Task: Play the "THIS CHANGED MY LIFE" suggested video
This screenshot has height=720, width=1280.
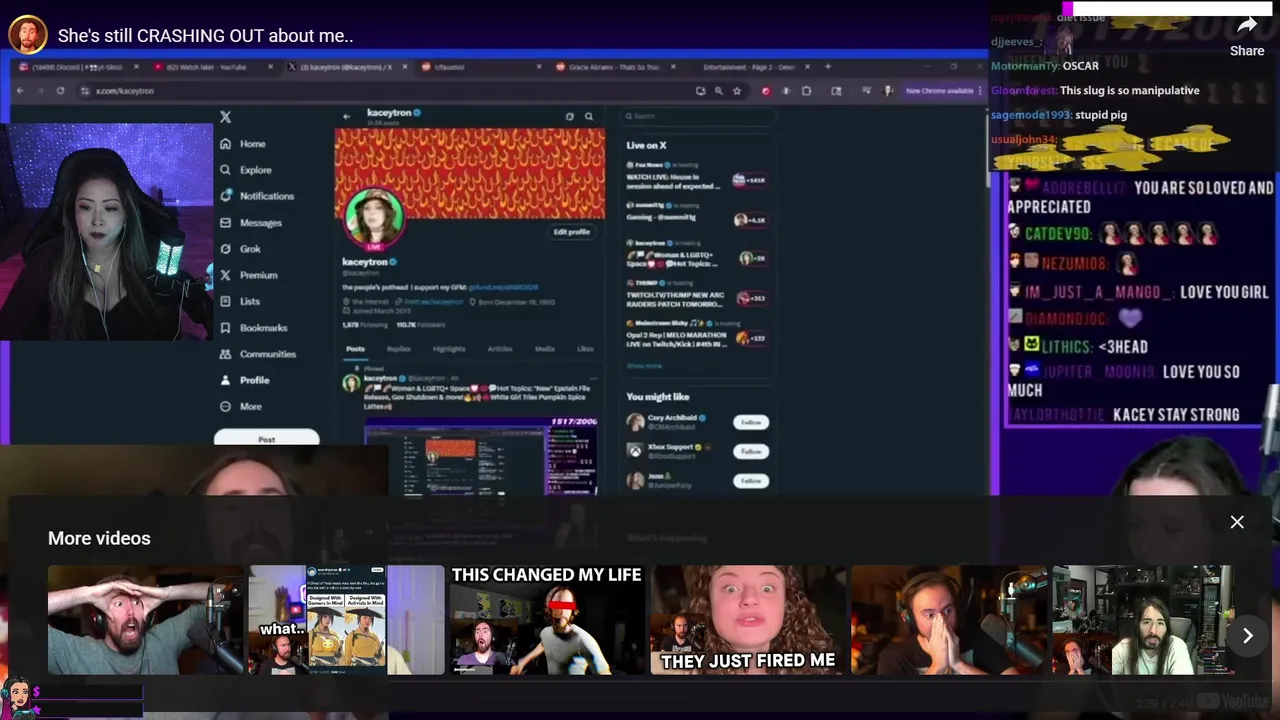Action: click(x=548, y=620)
